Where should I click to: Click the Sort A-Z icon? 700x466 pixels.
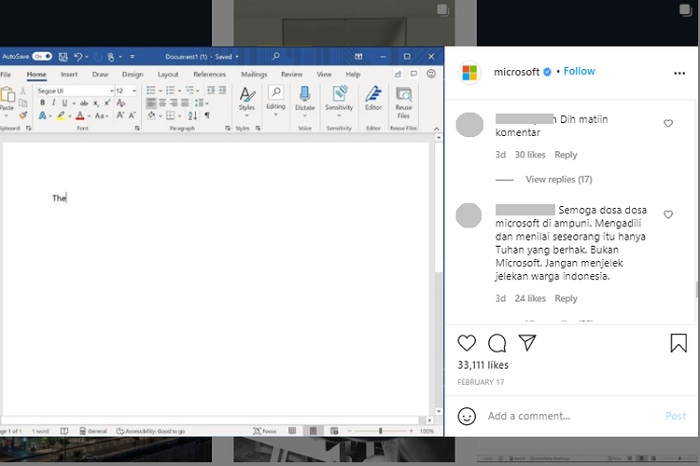pos(192,116)
